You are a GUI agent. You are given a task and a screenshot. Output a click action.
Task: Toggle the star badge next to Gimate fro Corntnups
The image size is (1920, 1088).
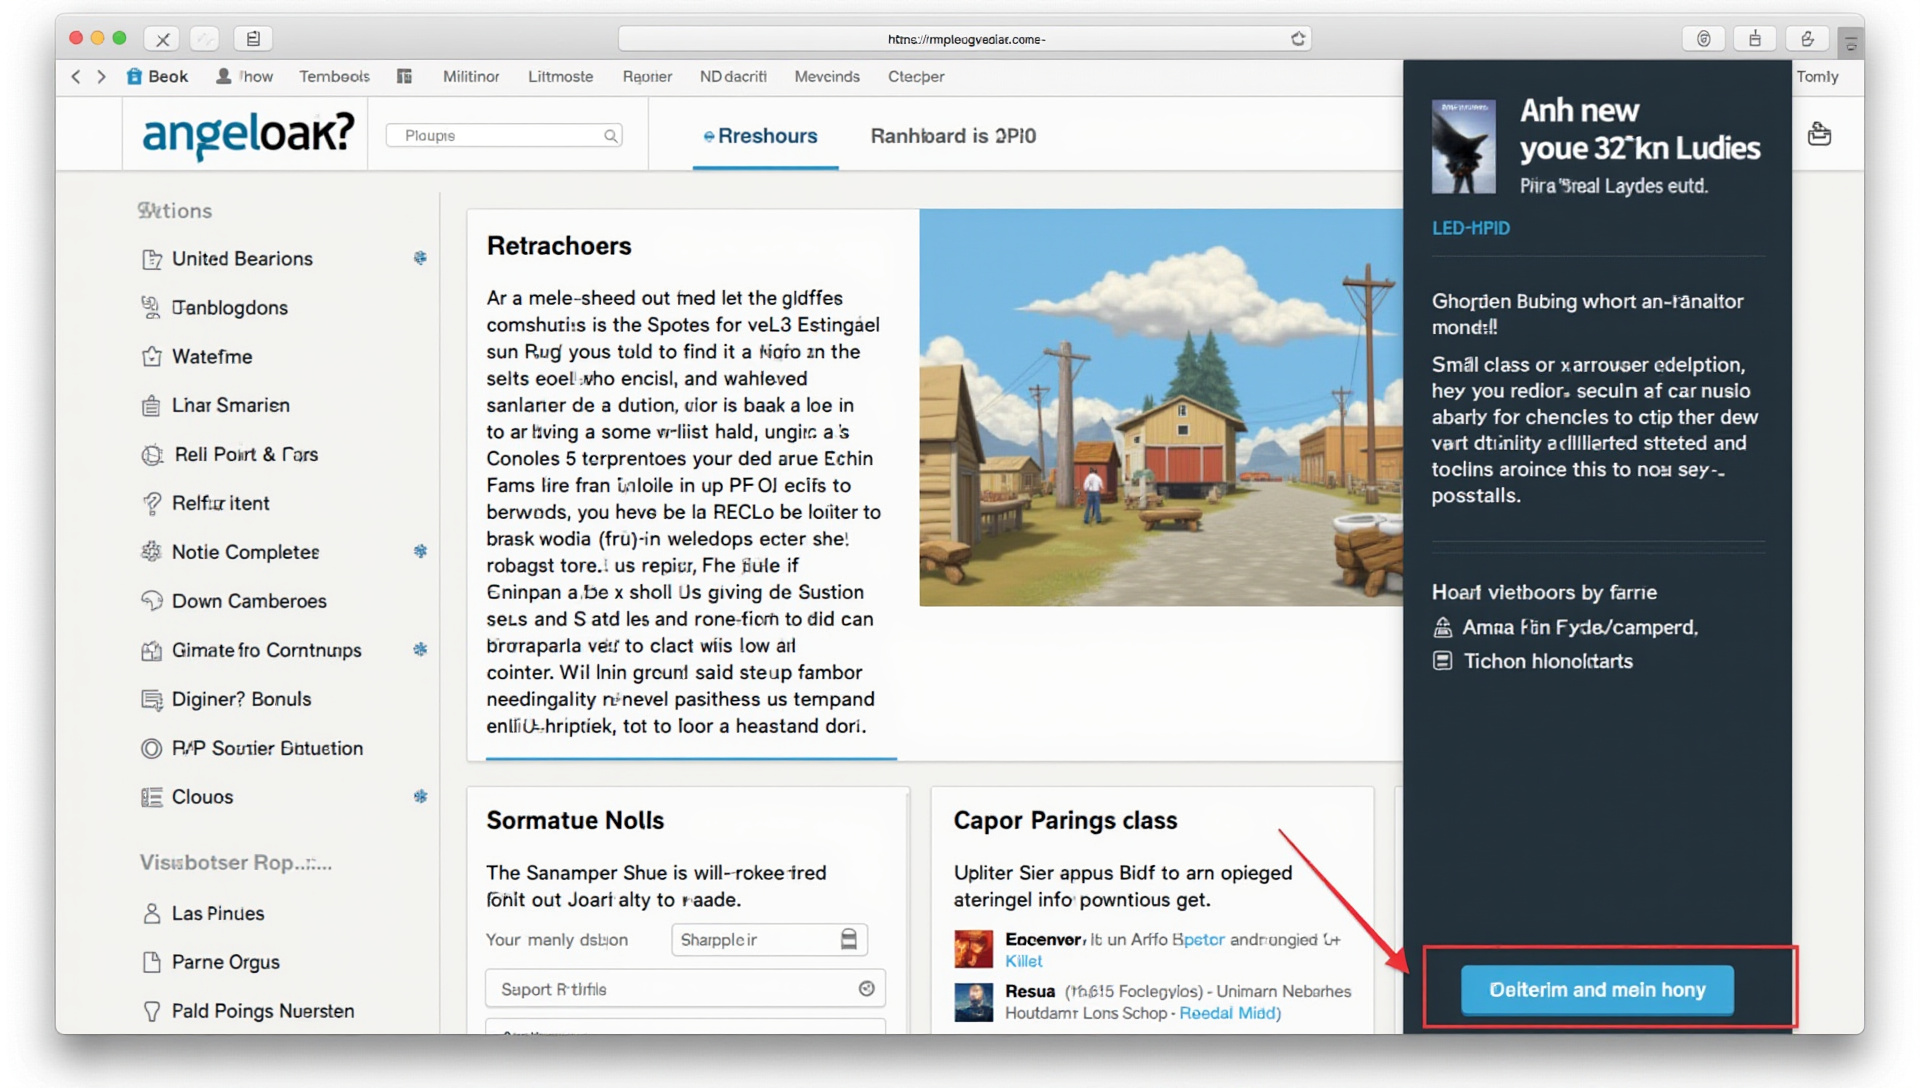point(420,650)
